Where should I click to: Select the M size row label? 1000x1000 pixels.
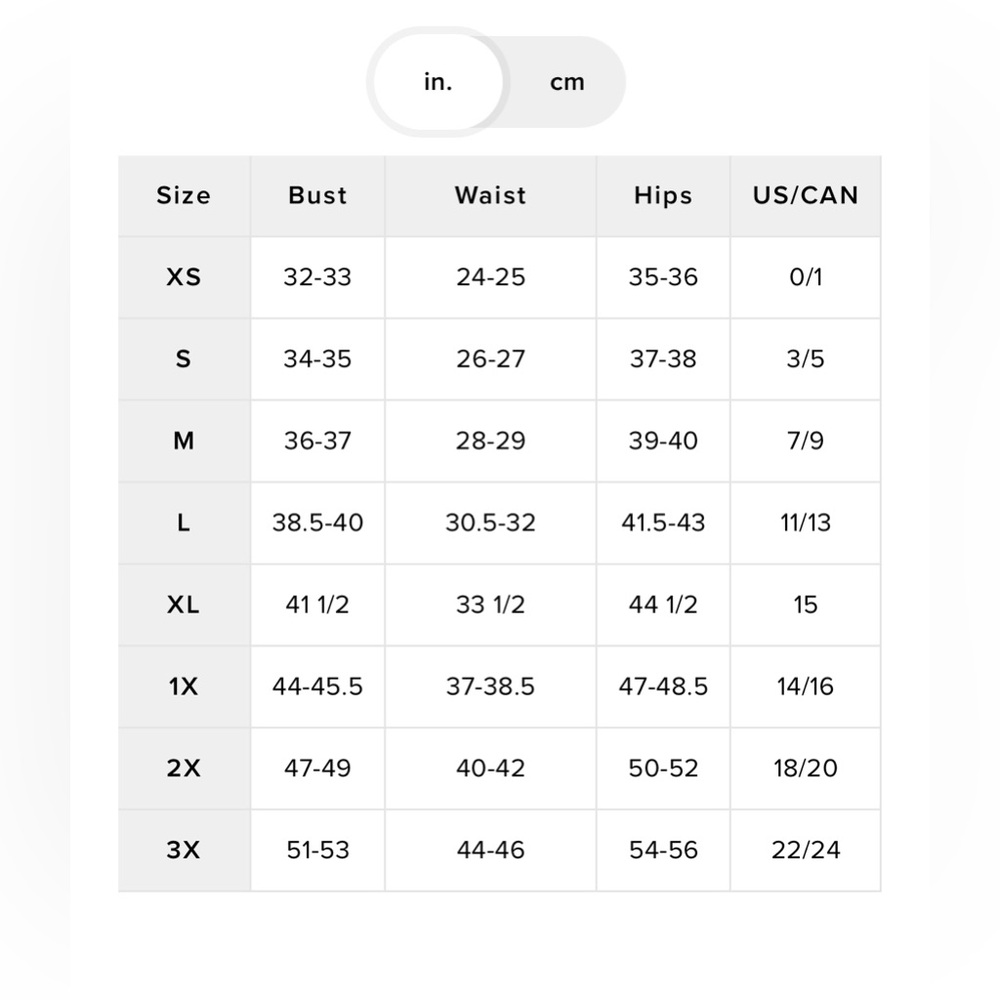[184, 441]
